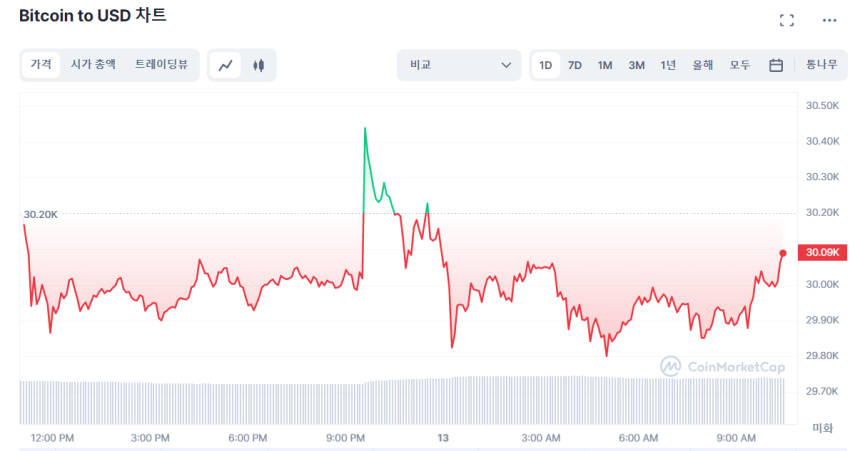The width and height of the screenshot is (860, 451).
Task: Select the 시가 총액 market cap tab
Action: (x=93, y=65)
